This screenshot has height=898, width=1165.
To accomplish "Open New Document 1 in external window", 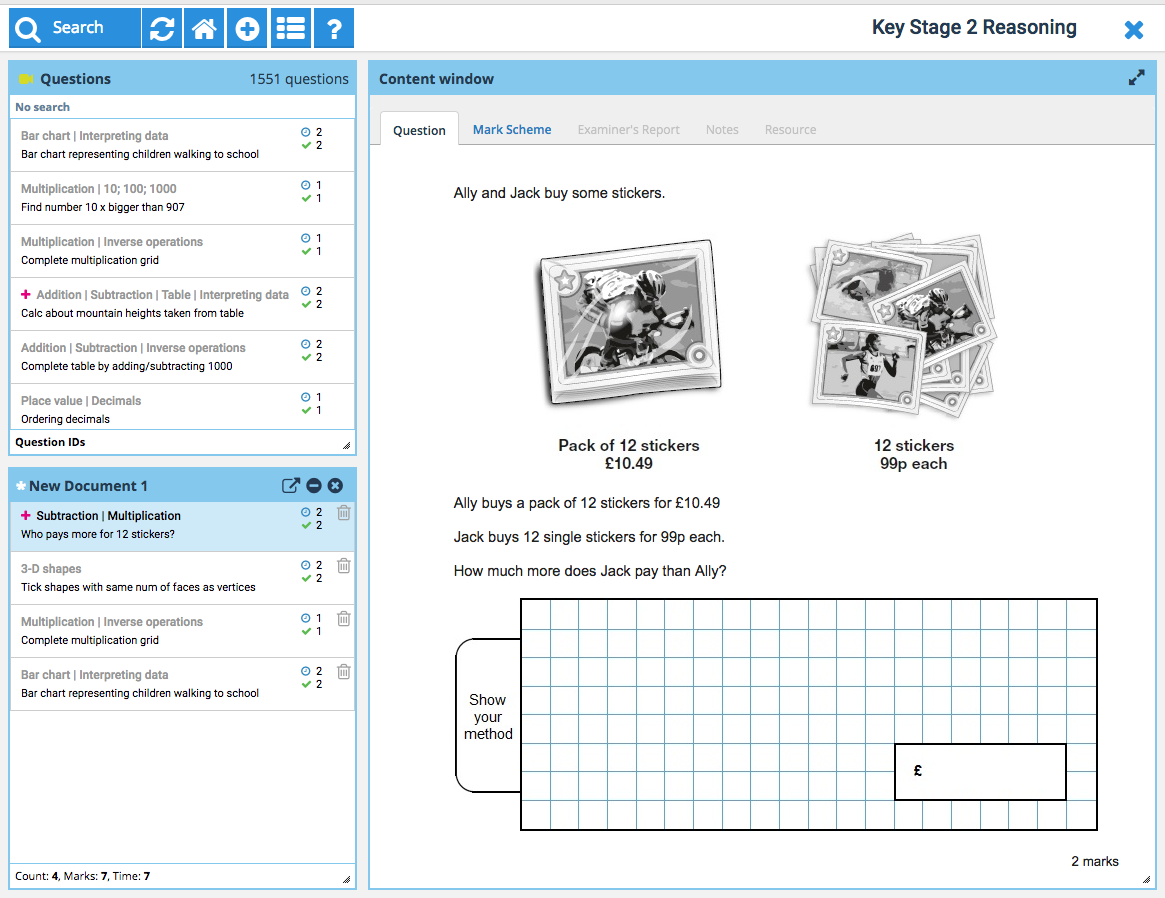I will (290, 486).
